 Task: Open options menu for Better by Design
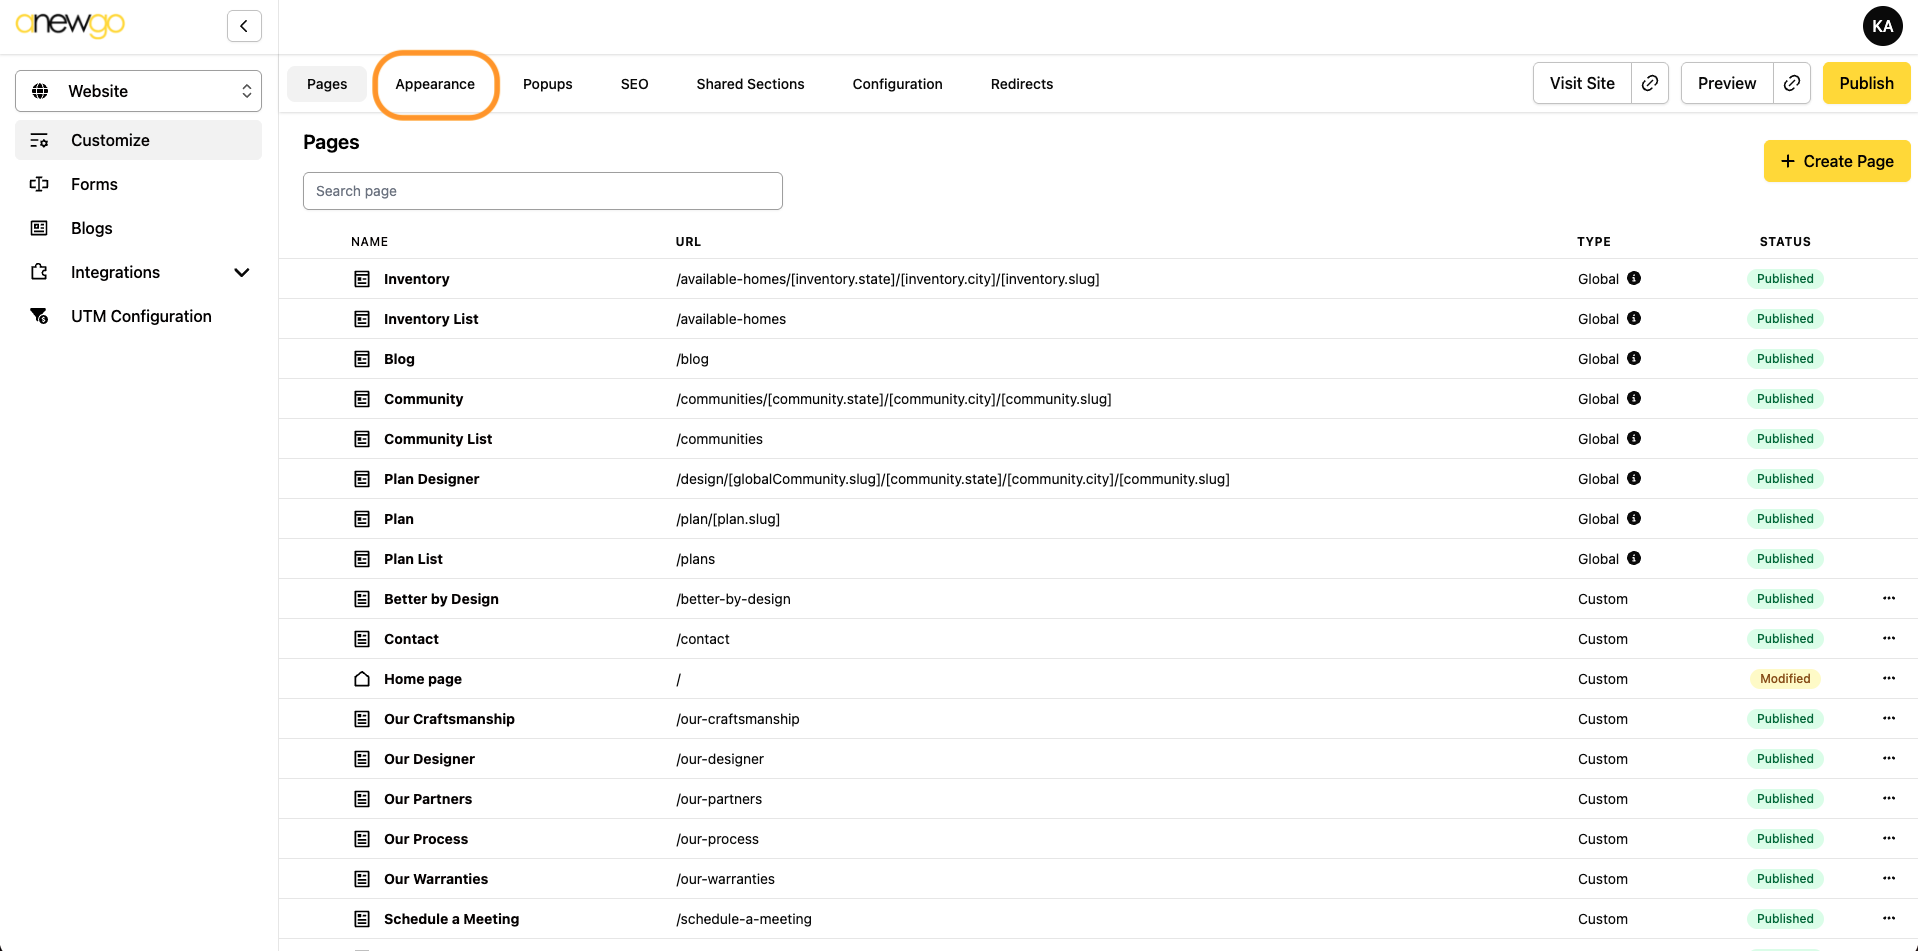click(x=1888, y=598)
